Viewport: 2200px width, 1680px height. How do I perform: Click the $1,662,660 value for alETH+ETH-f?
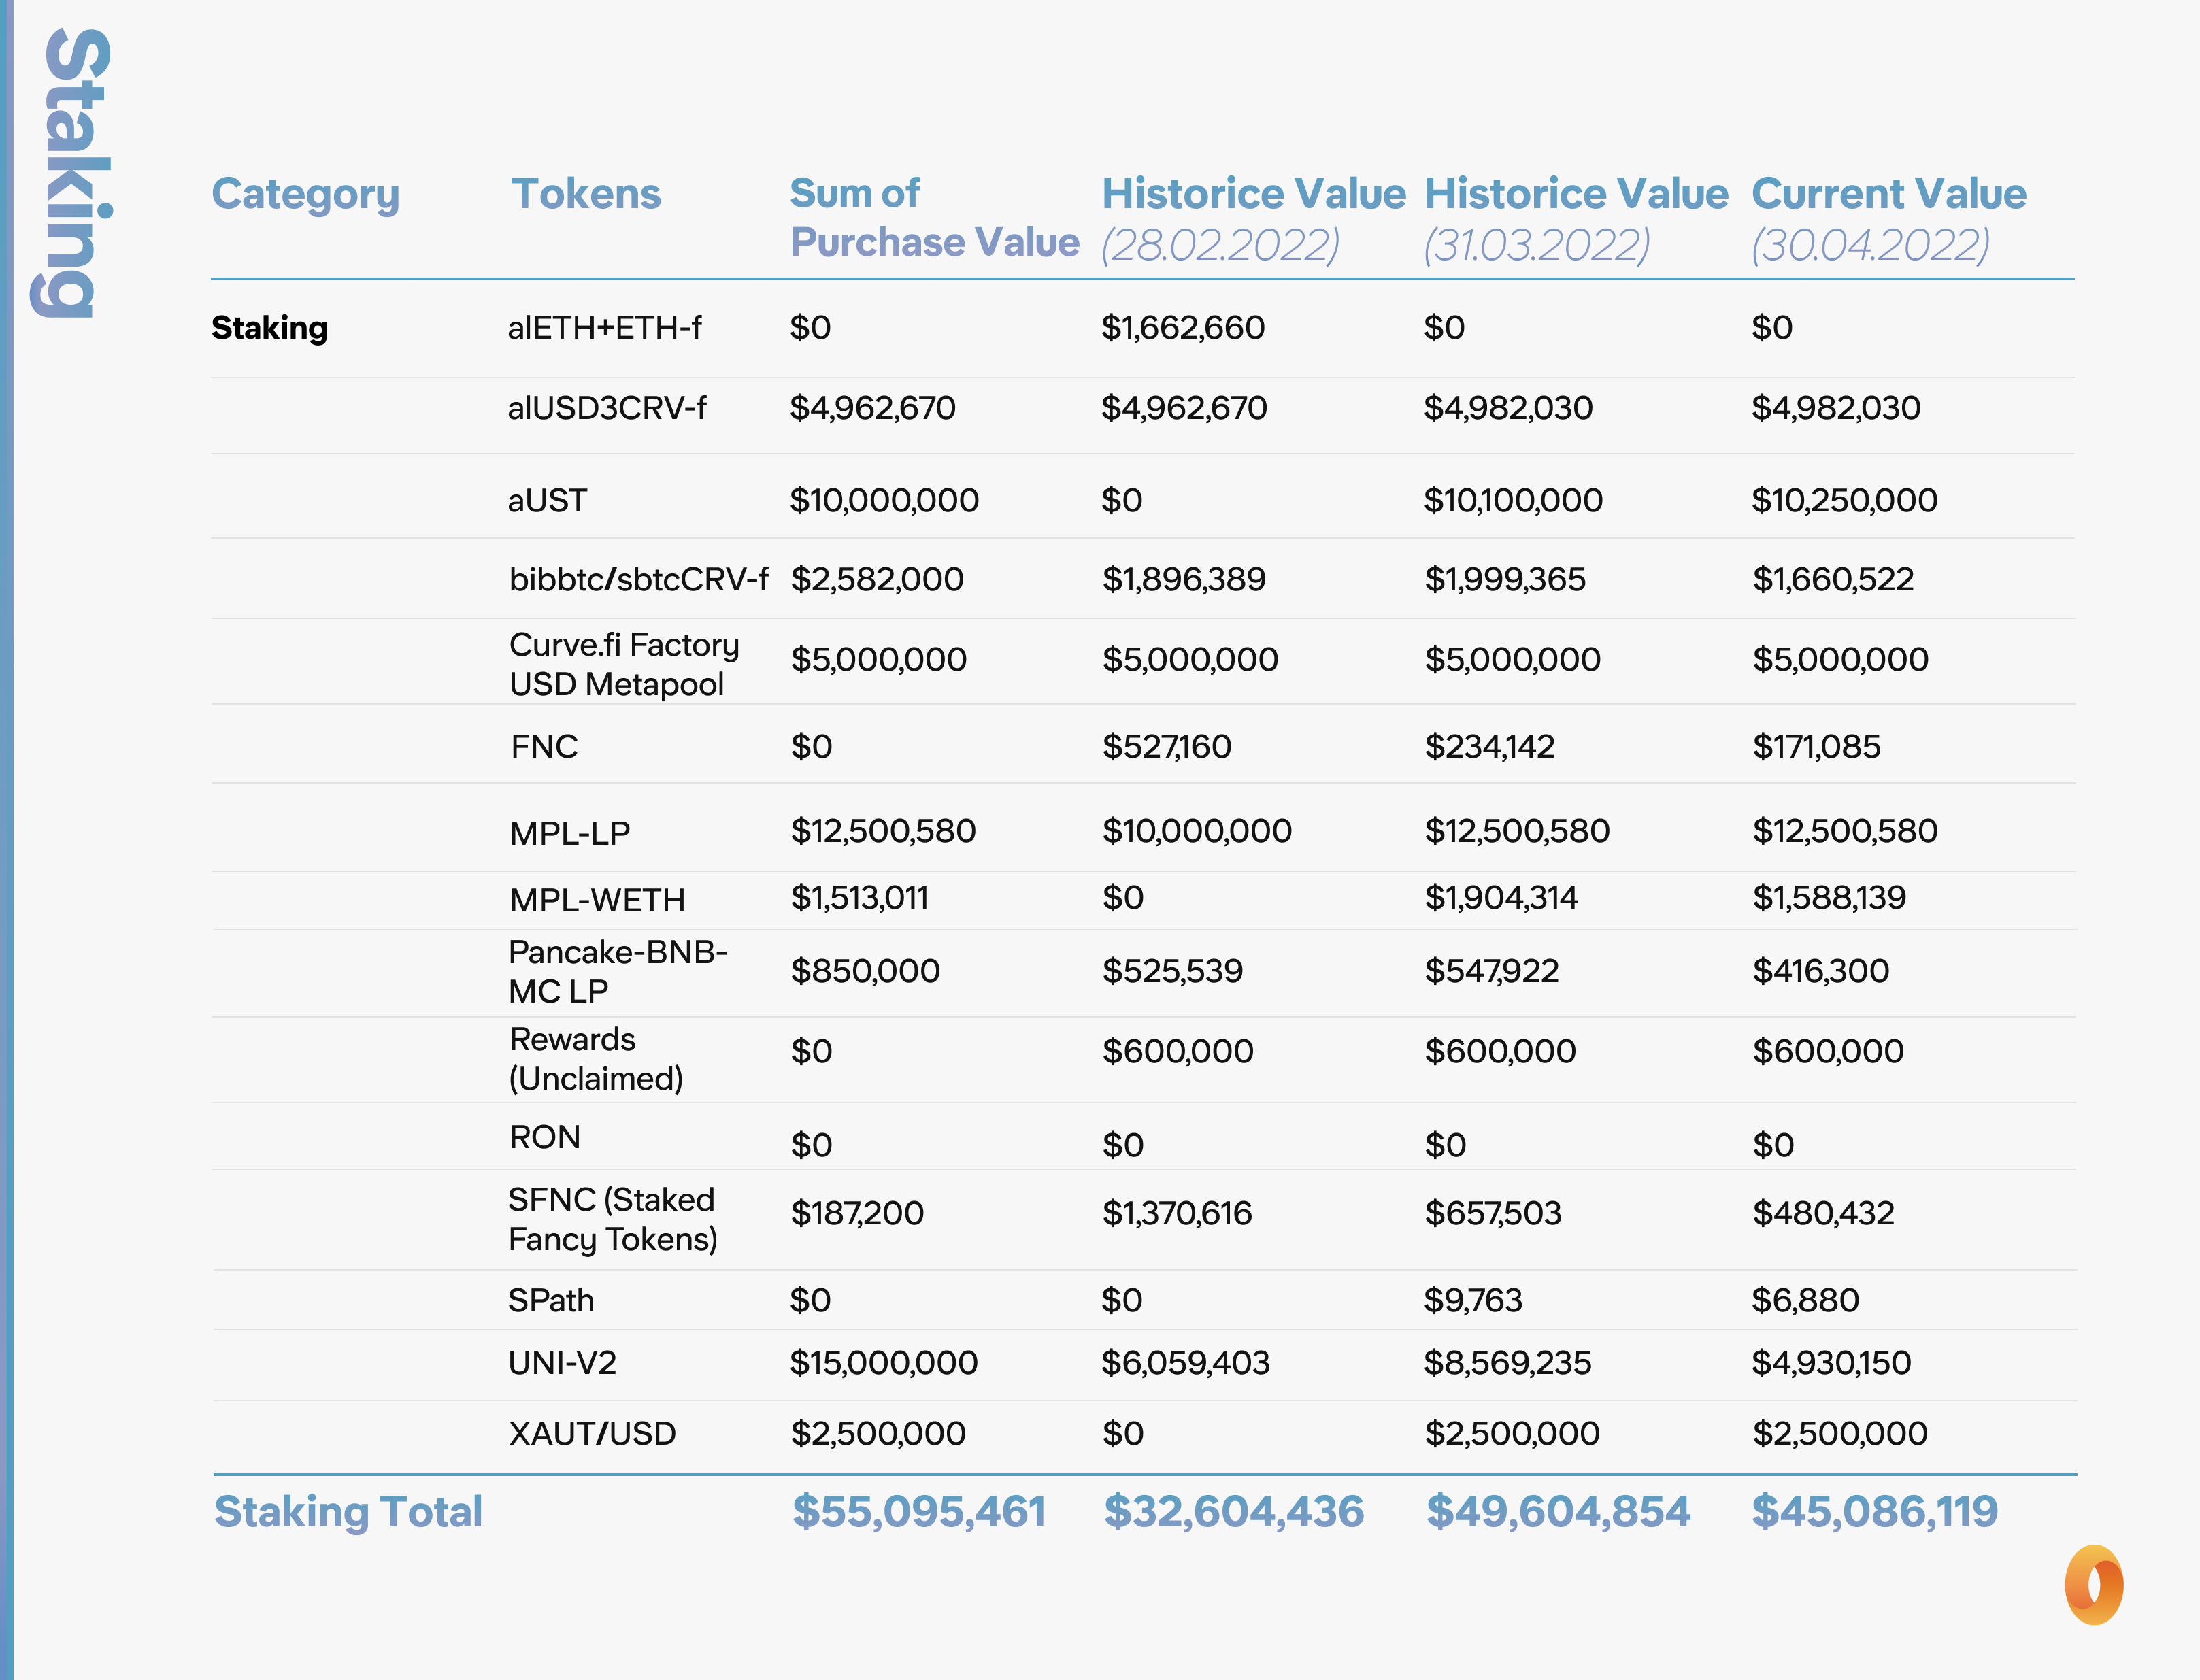pyautogui.click(x=1183, y=328)
